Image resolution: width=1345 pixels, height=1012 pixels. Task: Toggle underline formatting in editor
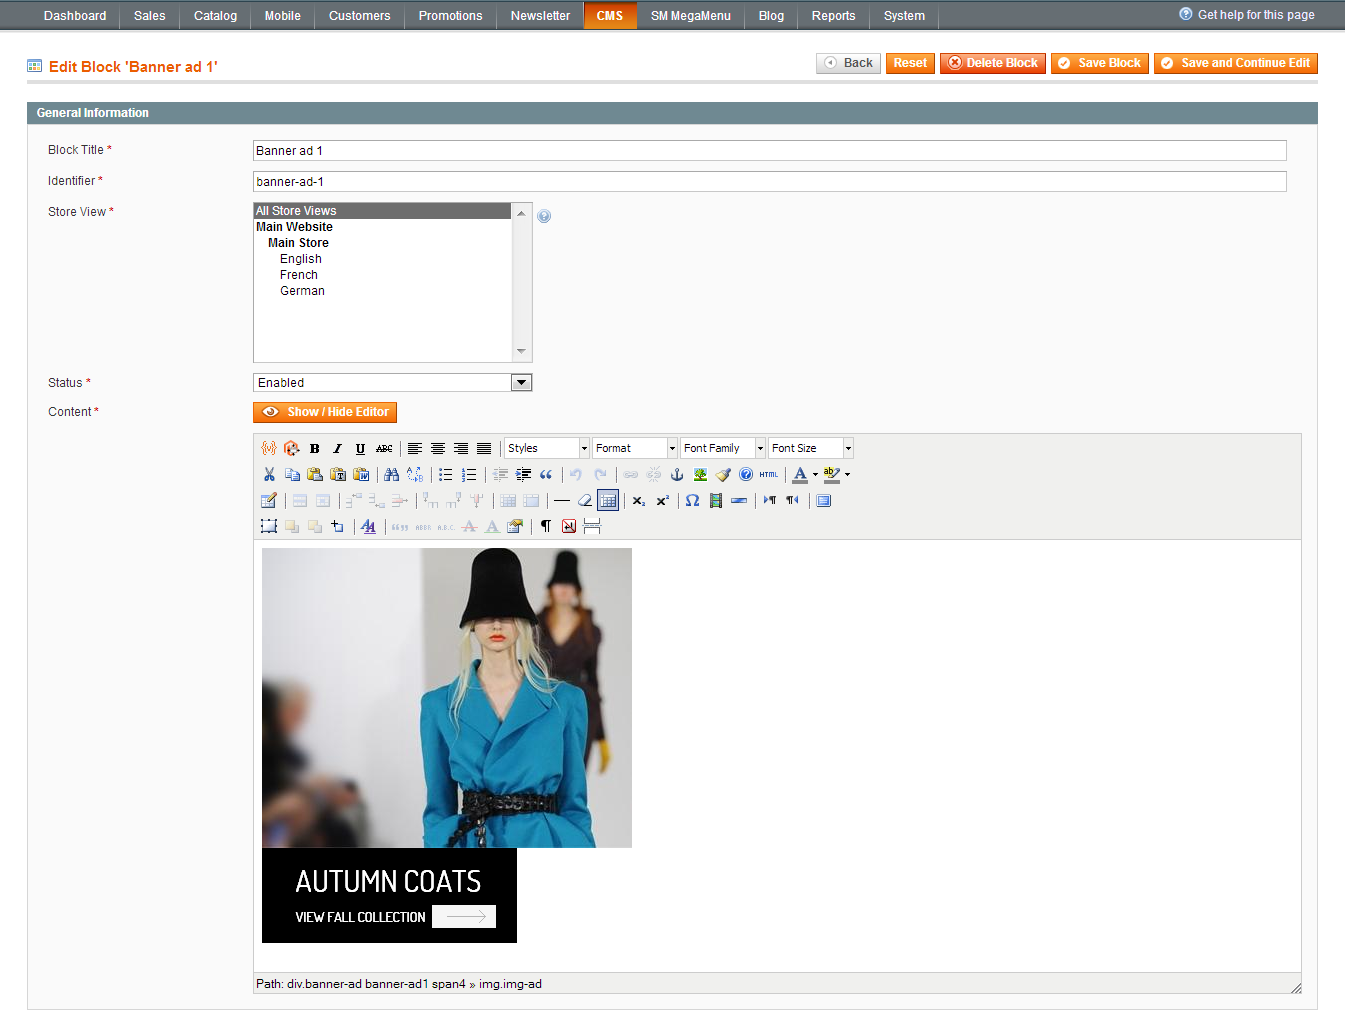click(x=360, y=448)
